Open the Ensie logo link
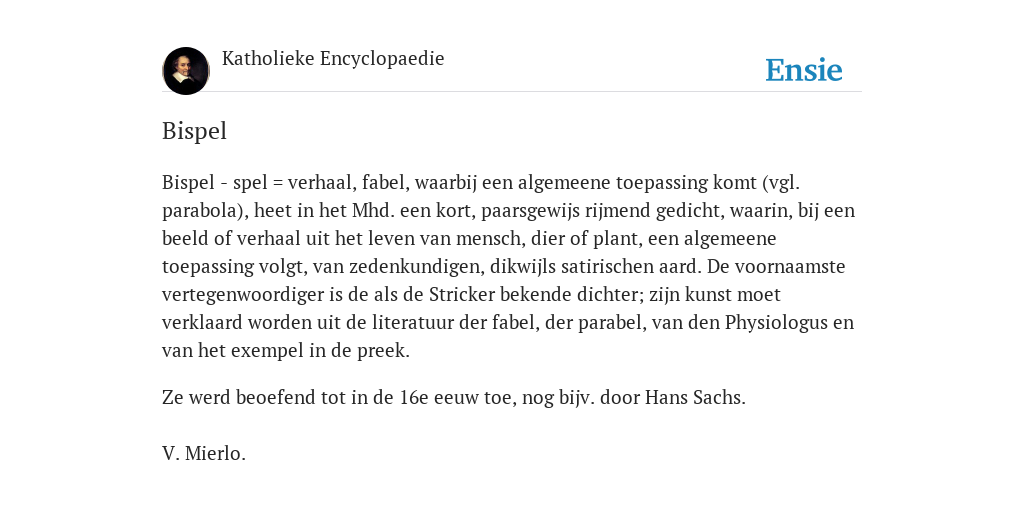 [804, 70]
